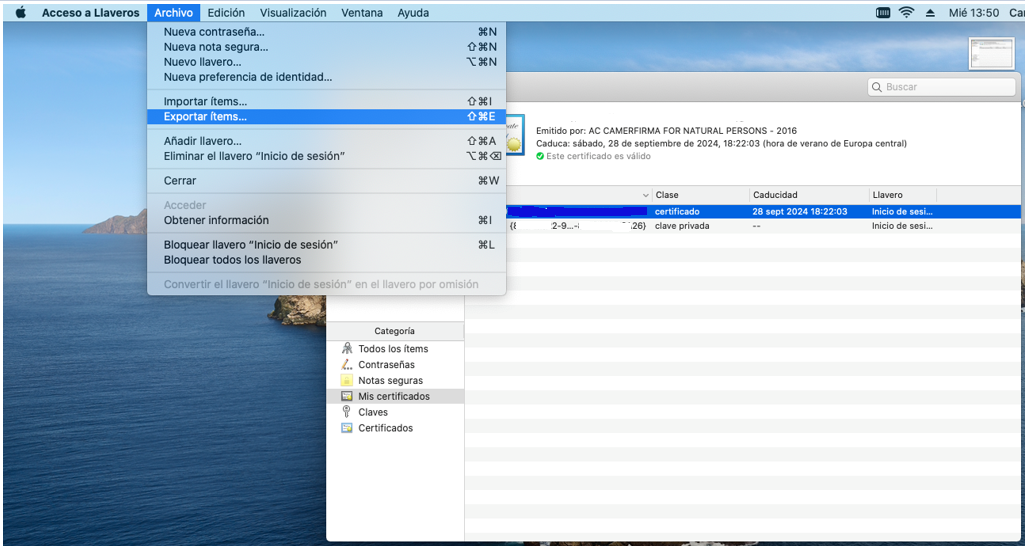
Task: Select Mis certificados category
Action: (395, 396)
